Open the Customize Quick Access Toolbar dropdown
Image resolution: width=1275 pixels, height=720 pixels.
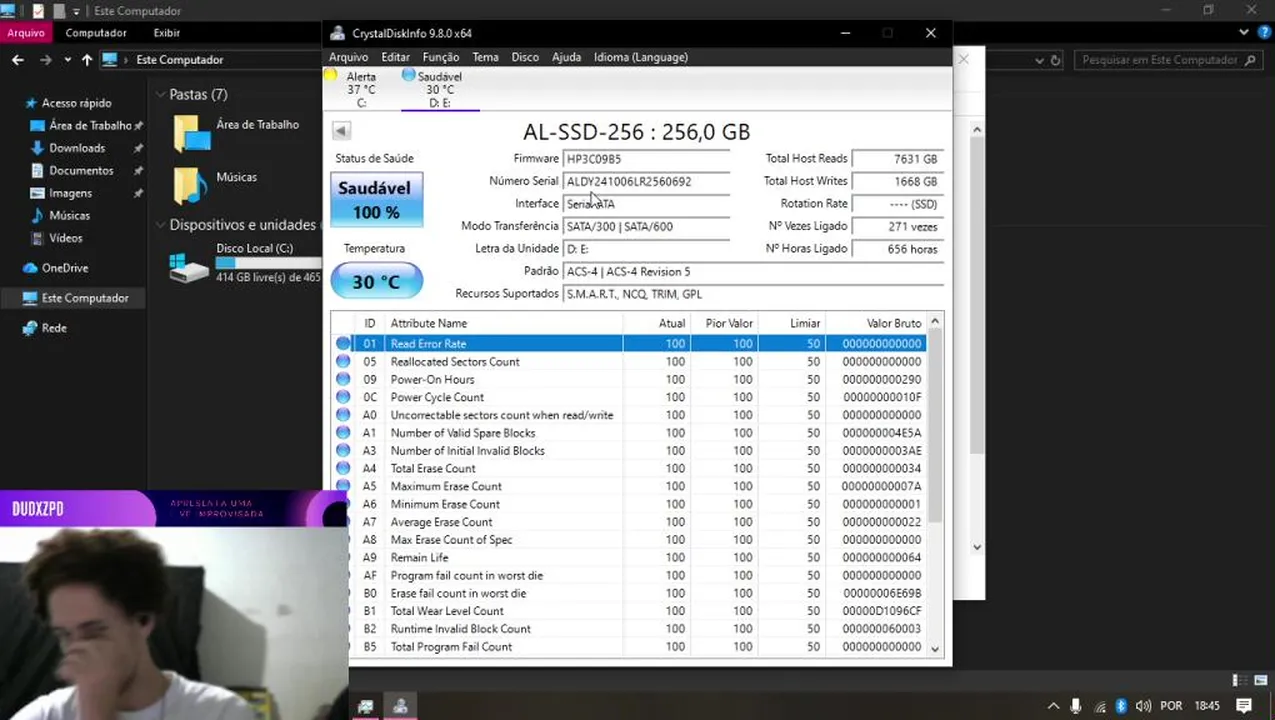76,11
